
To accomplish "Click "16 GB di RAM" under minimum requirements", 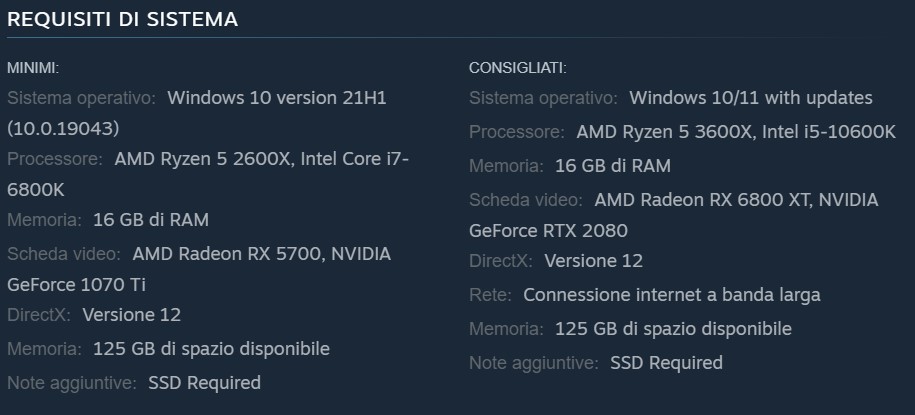I will tap(150, 219).
